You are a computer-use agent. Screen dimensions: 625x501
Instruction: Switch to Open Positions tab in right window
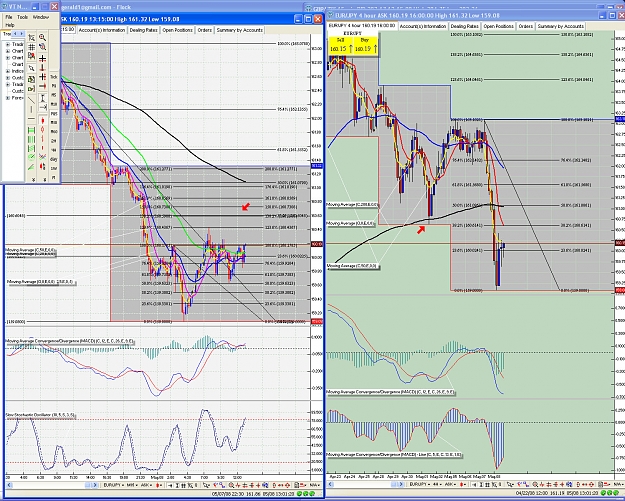(x=498, y=26)
